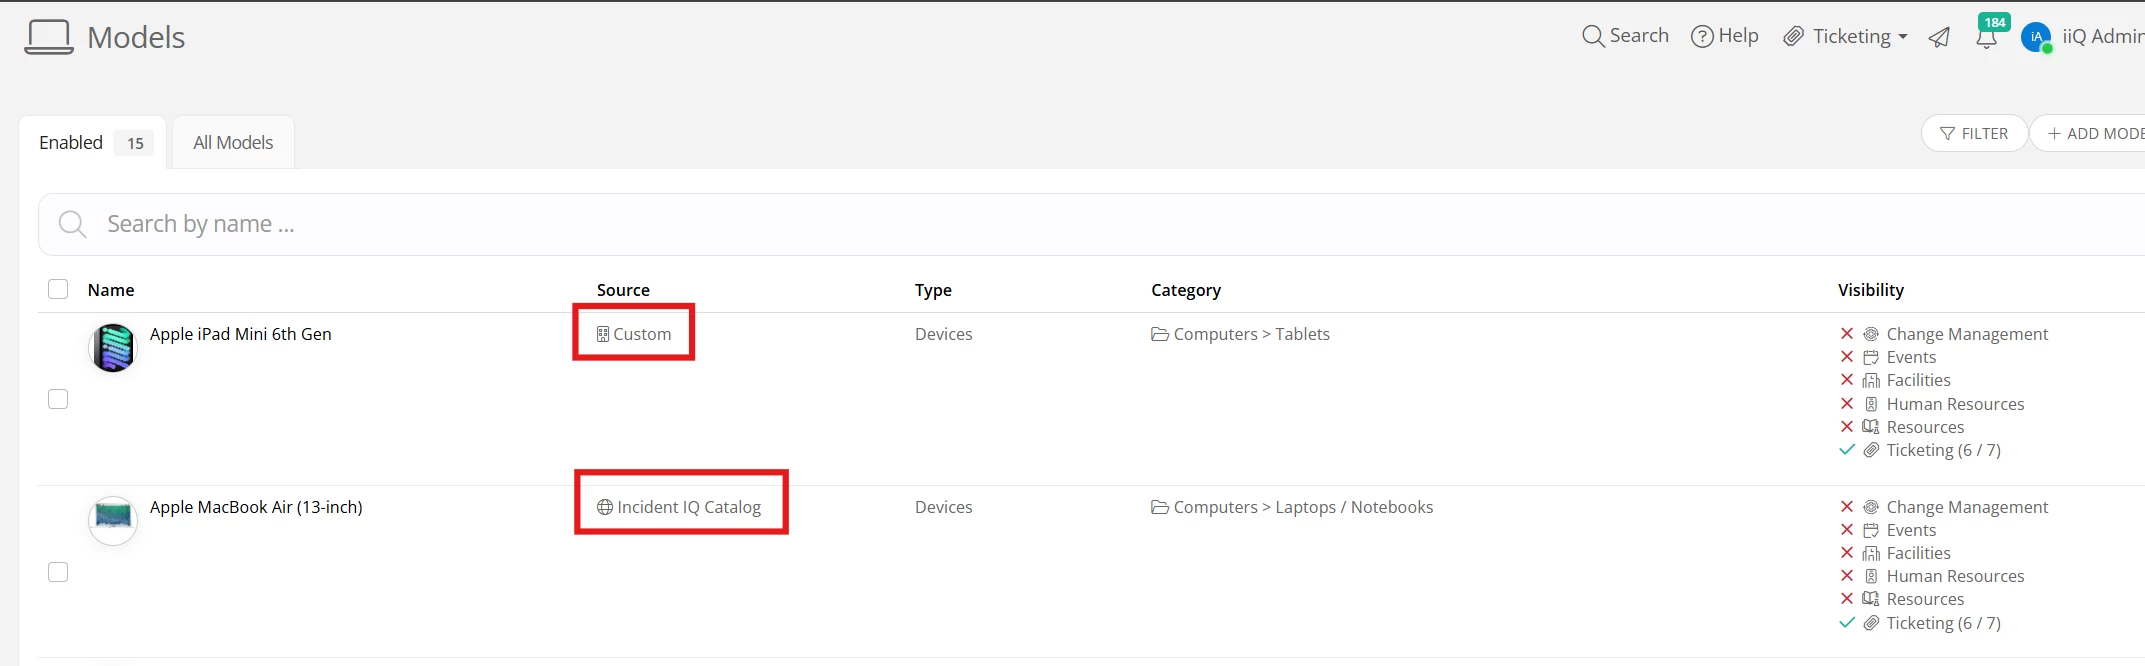The height and width of the screenshot is (666, 2145).
Task: Sort by the Source column header
Action: point(623,290)
